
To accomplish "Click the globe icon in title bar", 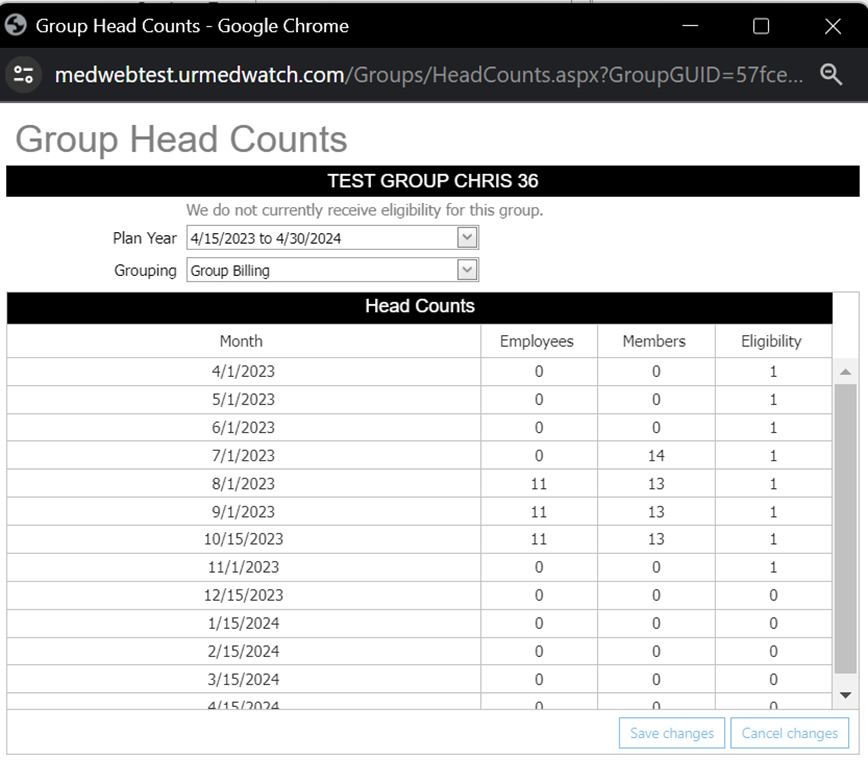I will tap(16, 26).
